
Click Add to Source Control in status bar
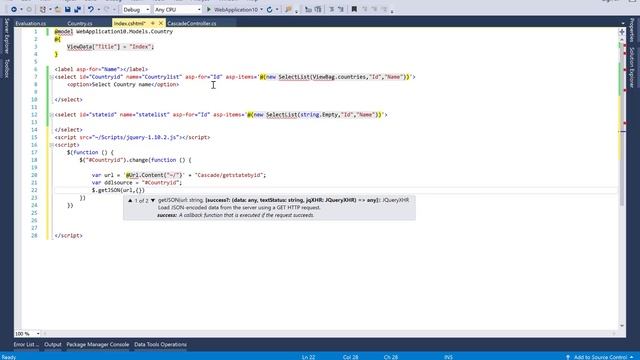click(x=600, y=357)
